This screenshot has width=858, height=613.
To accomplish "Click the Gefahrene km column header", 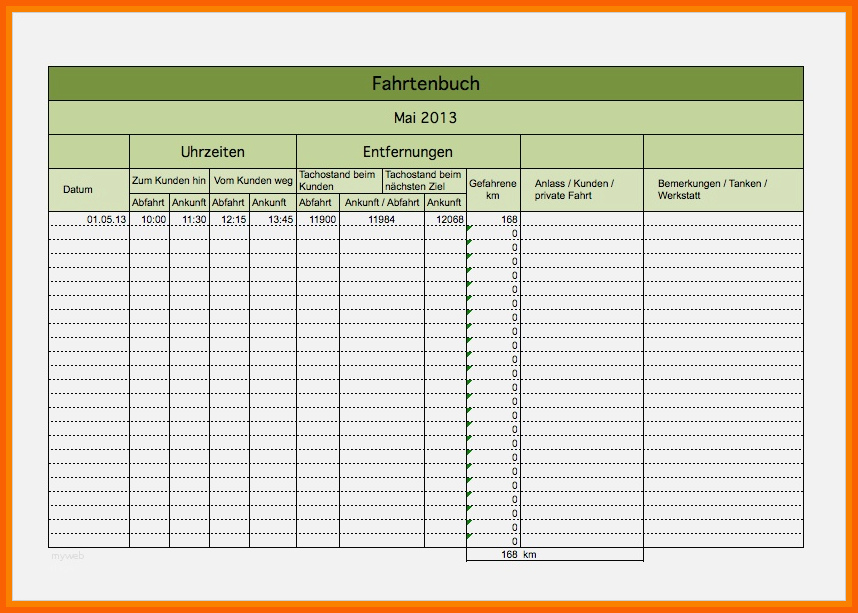I will [x=494, y=190].
